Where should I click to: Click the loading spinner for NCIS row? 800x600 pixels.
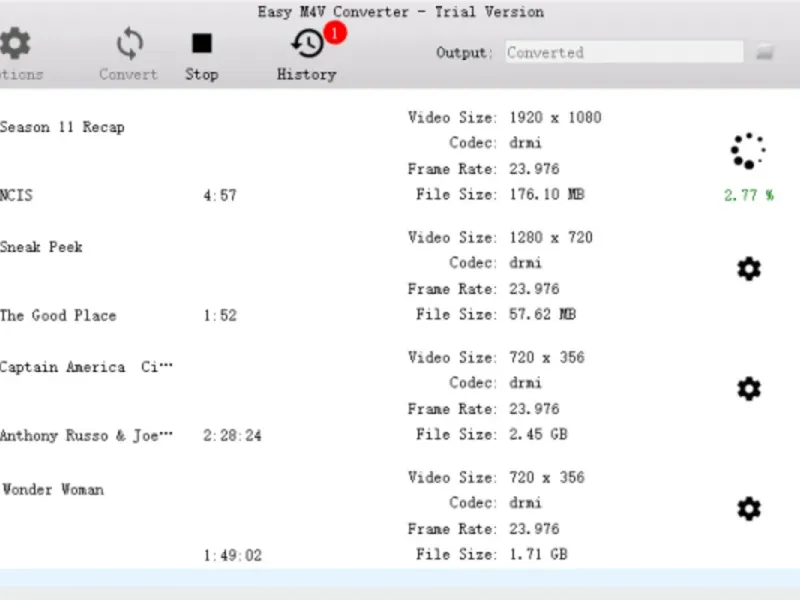748,151
